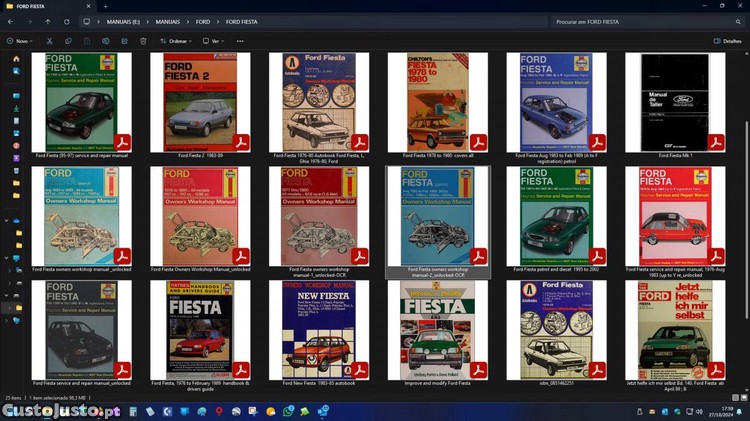
Task: Expand the Ordenar sort dropdown
Action: coord(177,41)
